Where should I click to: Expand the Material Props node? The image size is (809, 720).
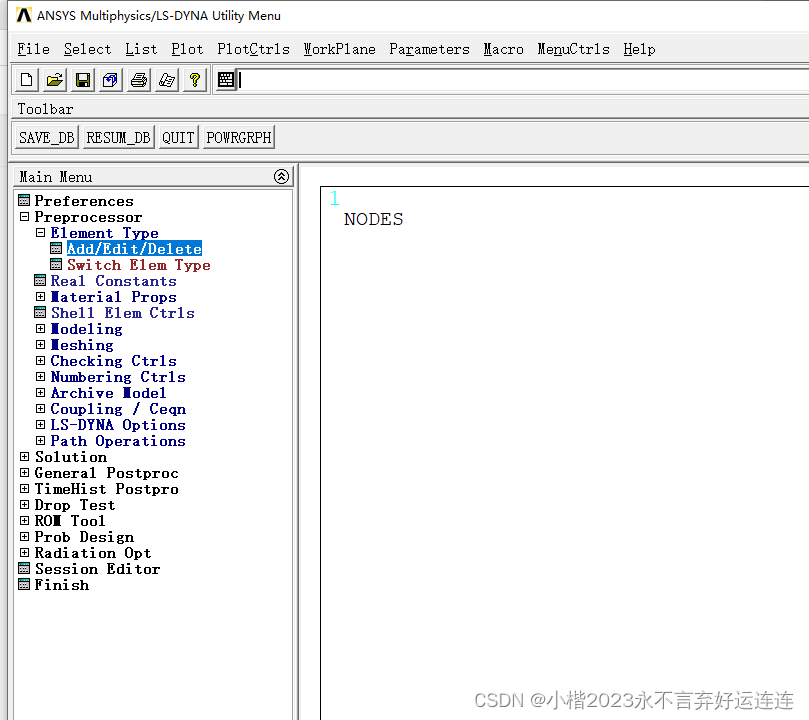coord(40,297)
